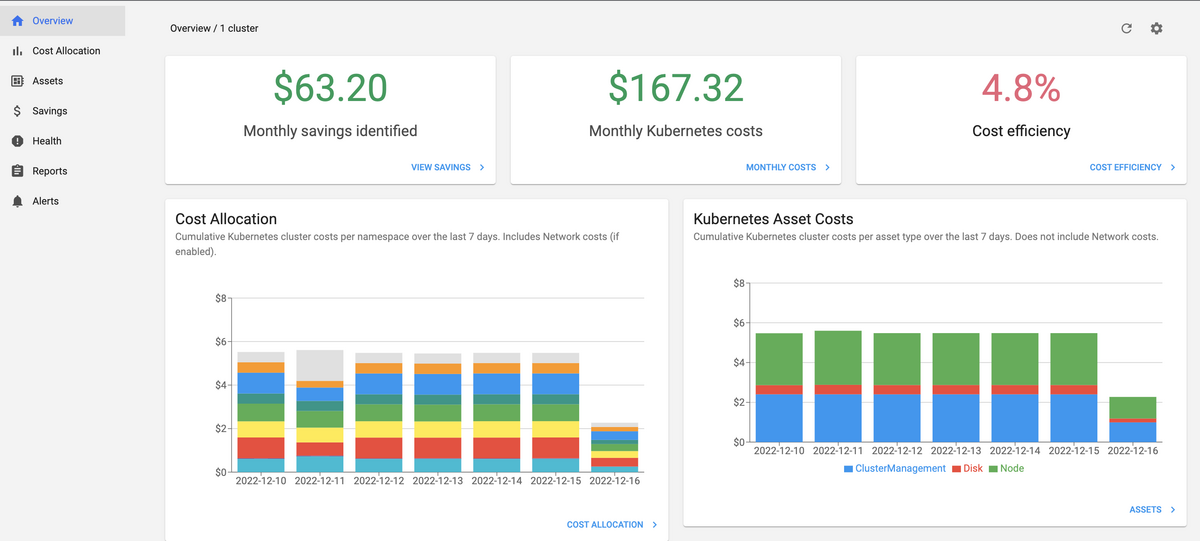Click 'Cost efficiency' card label
1200x541 pixels.
coord(1021,131)
